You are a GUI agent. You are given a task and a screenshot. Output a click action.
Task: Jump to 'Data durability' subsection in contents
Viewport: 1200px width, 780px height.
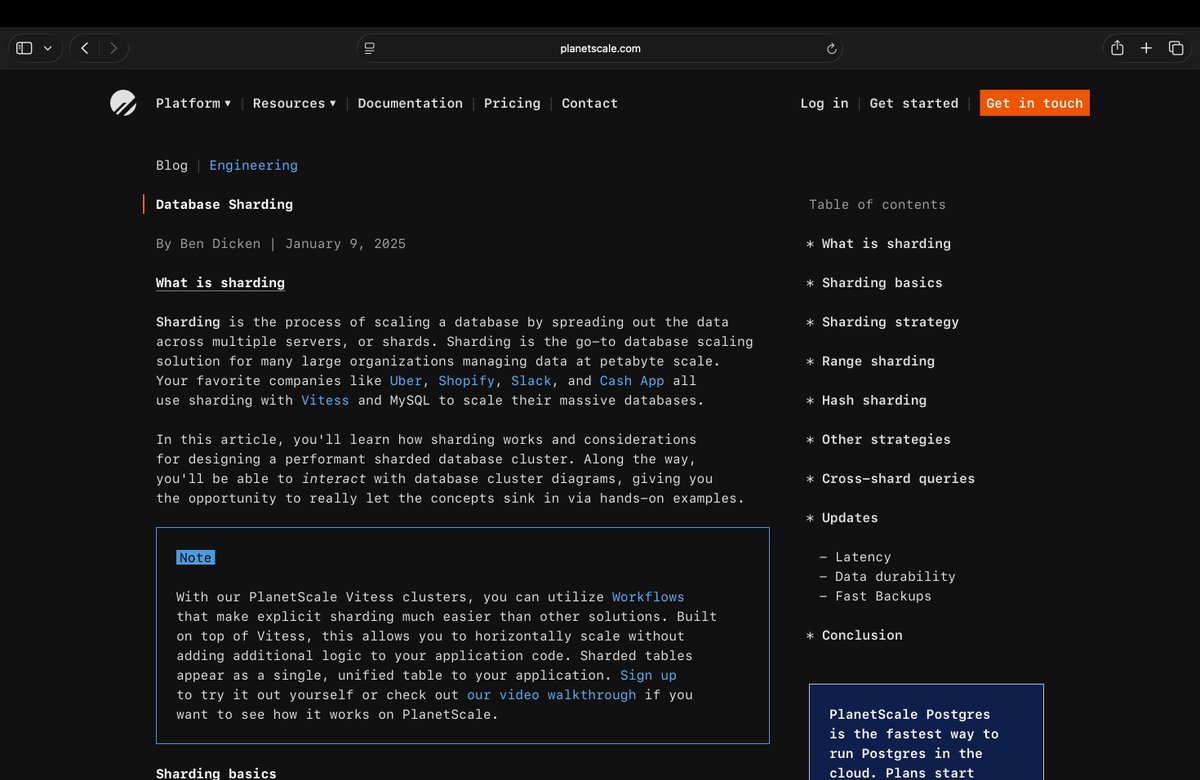(895, 576)
